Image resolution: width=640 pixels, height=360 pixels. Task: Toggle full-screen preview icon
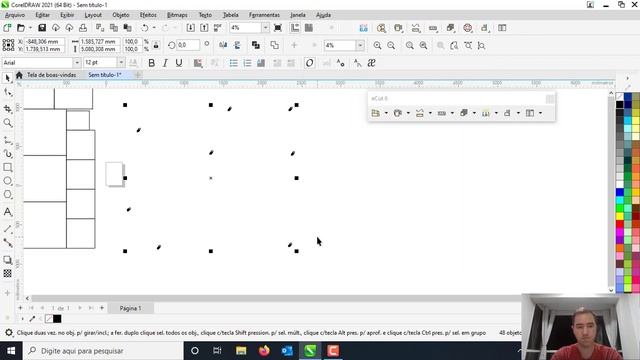(x=278, y=28)
